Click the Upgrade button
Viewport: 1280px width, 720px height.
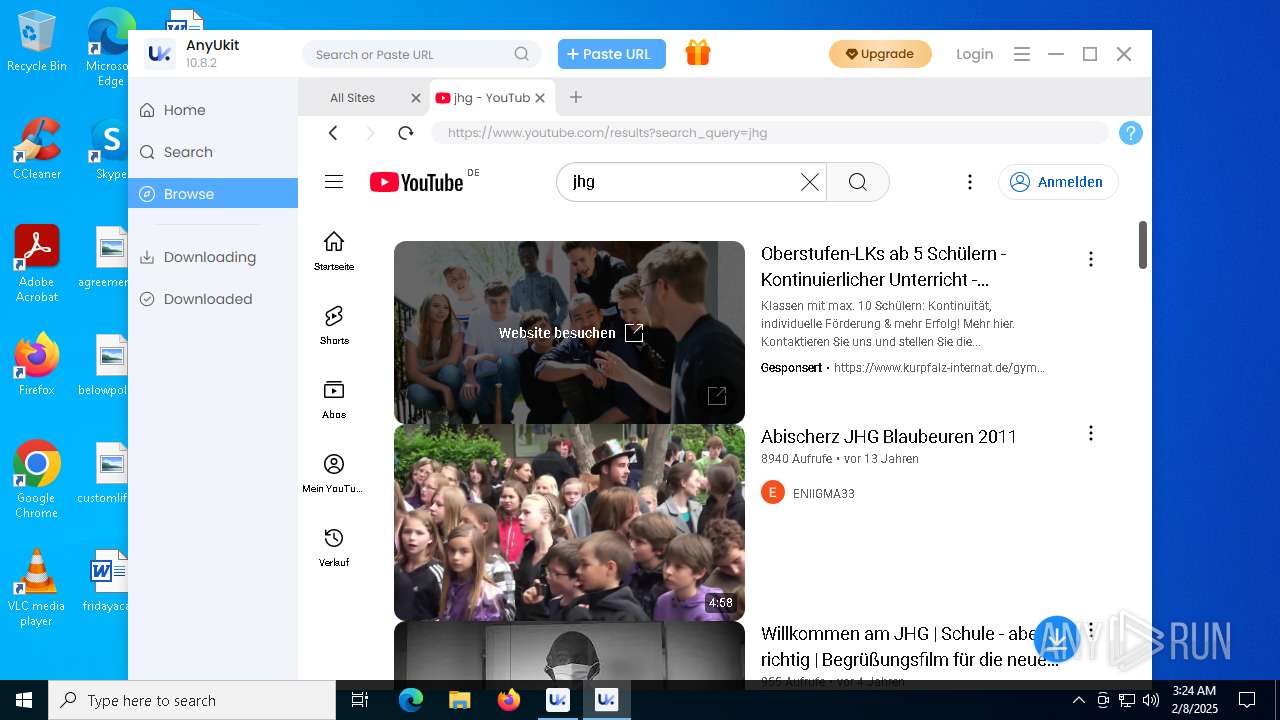pos(880,54)
